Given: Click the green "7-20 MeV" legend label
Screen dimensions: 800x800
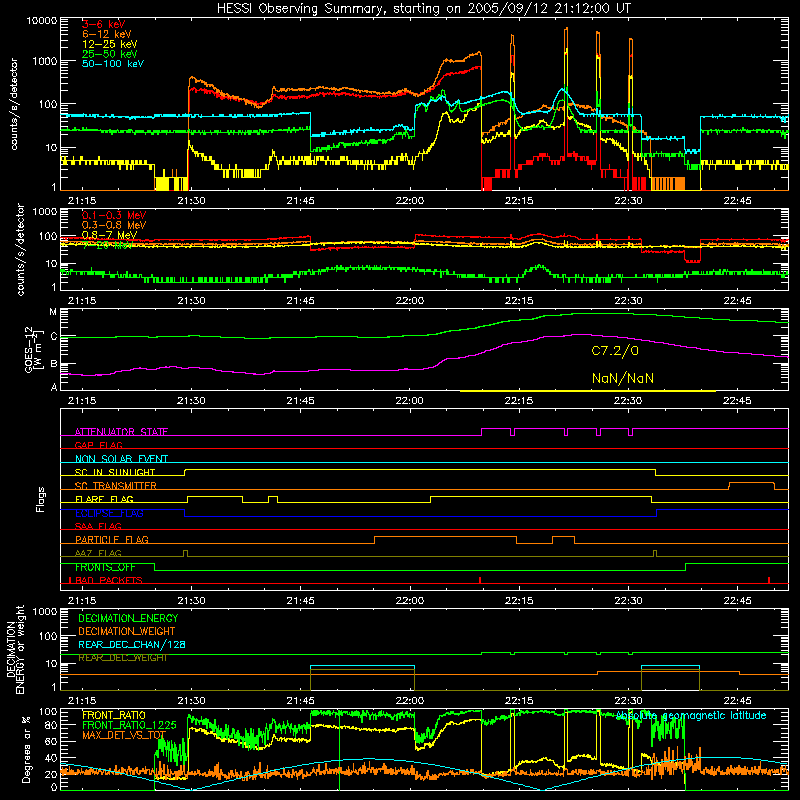Looking at the screenshot, I should 107,245.
